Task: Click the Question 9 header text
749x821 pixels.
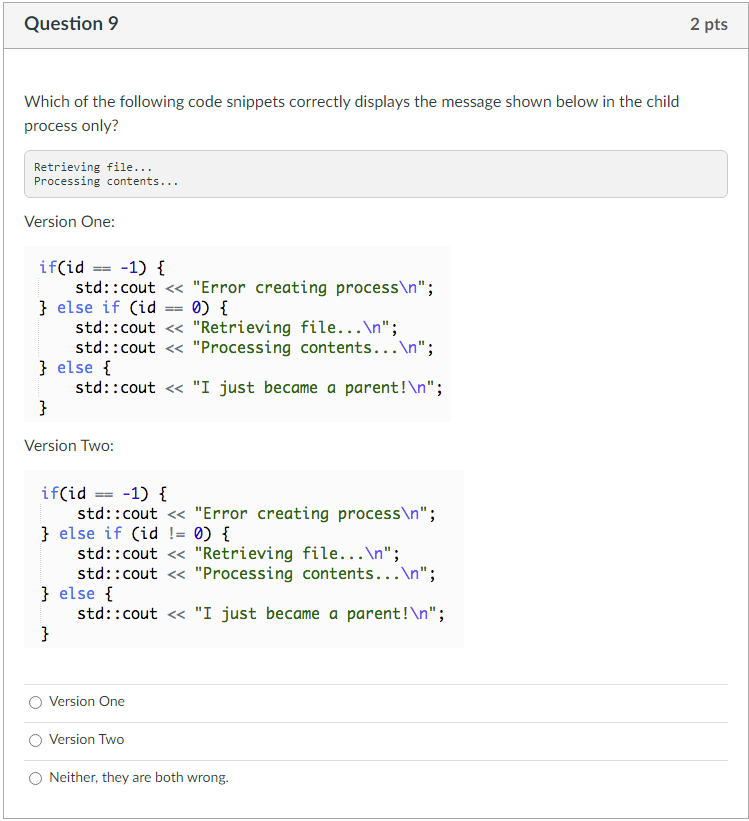Action: tap(71, 23)
